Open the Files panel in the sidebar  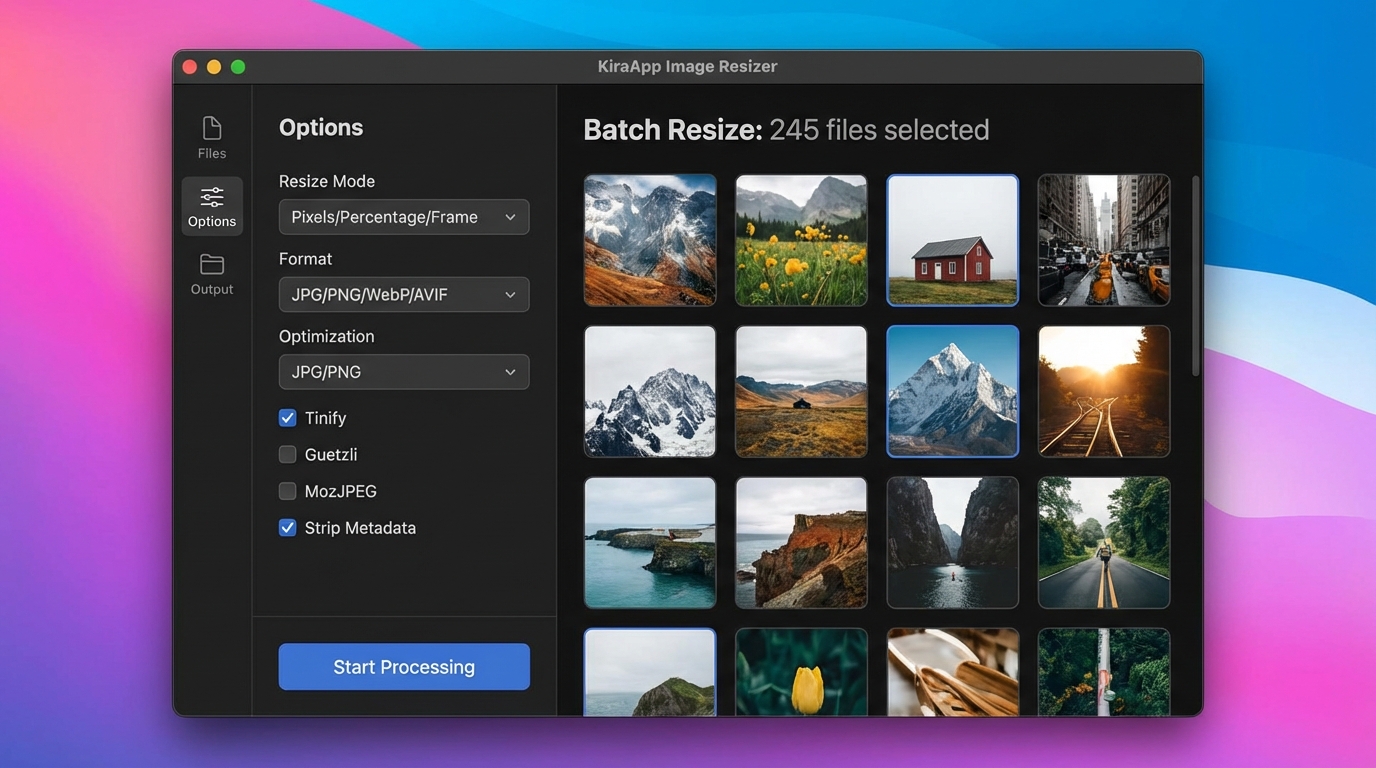coord(211,137)
